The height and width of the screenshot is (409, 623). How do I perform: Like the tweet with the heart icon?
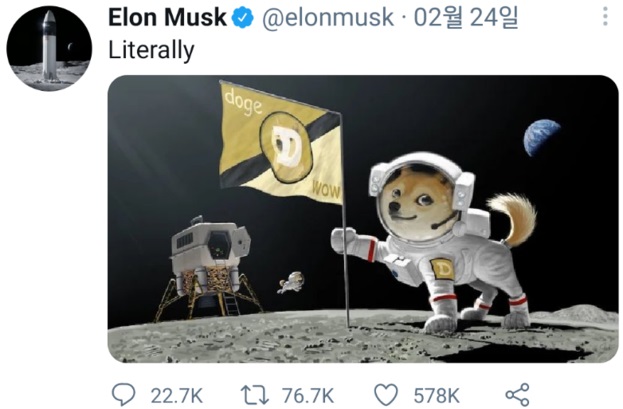[386, 395]
